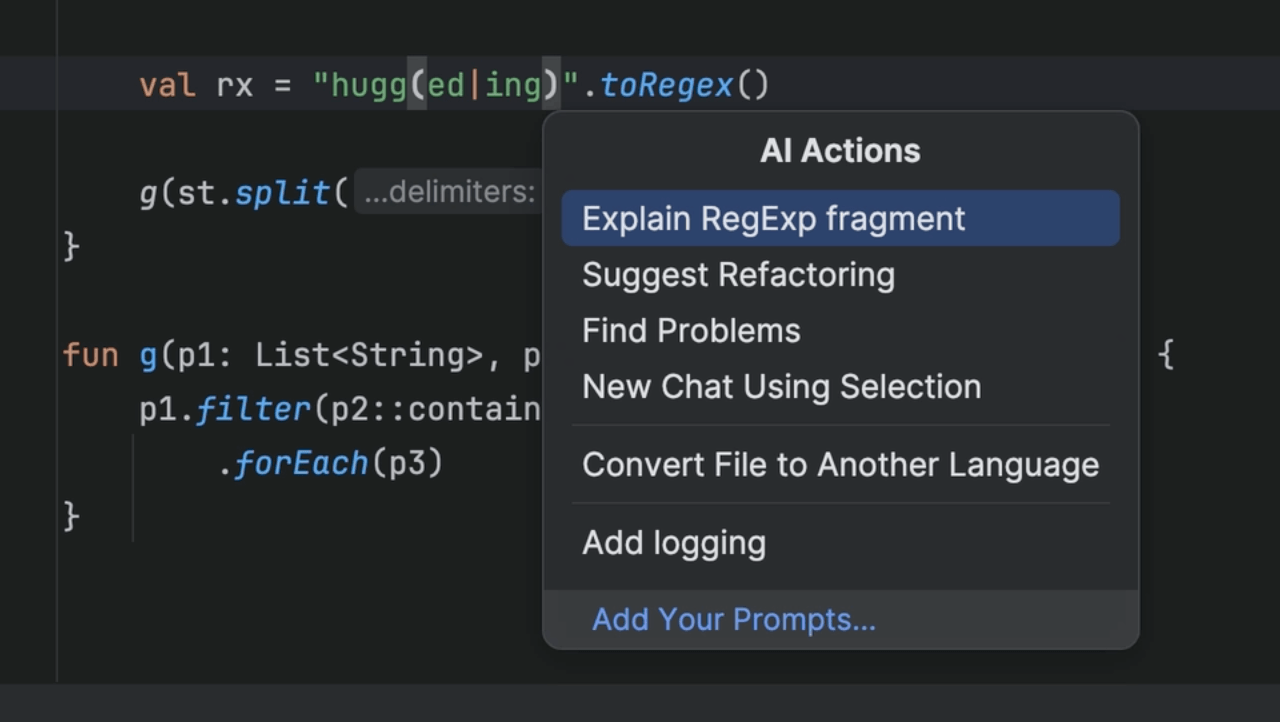
Task: Select Explain RegExp fragment action
Action: point(773,219)
